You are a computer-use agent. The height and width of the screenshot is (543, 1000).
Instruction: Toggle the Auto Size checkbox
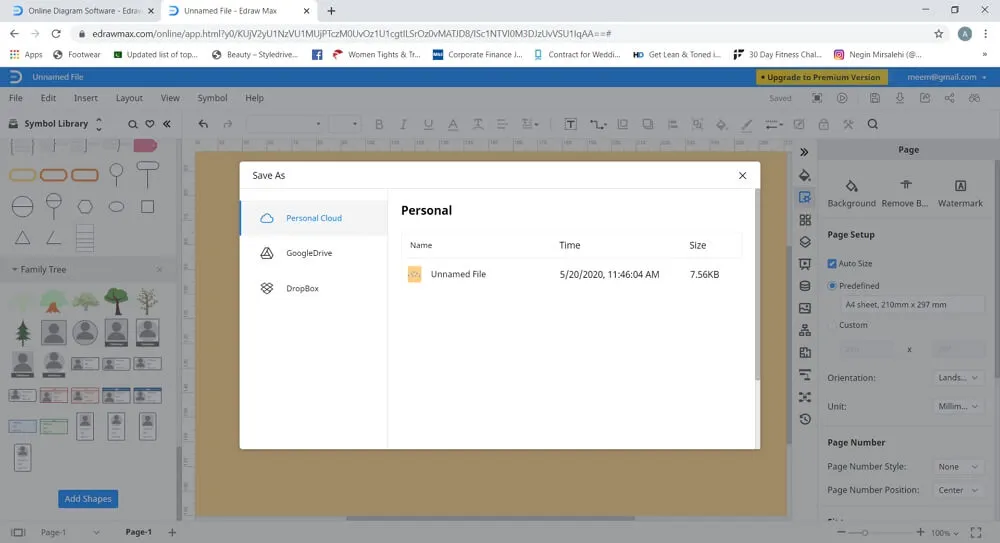click(832, 264)
